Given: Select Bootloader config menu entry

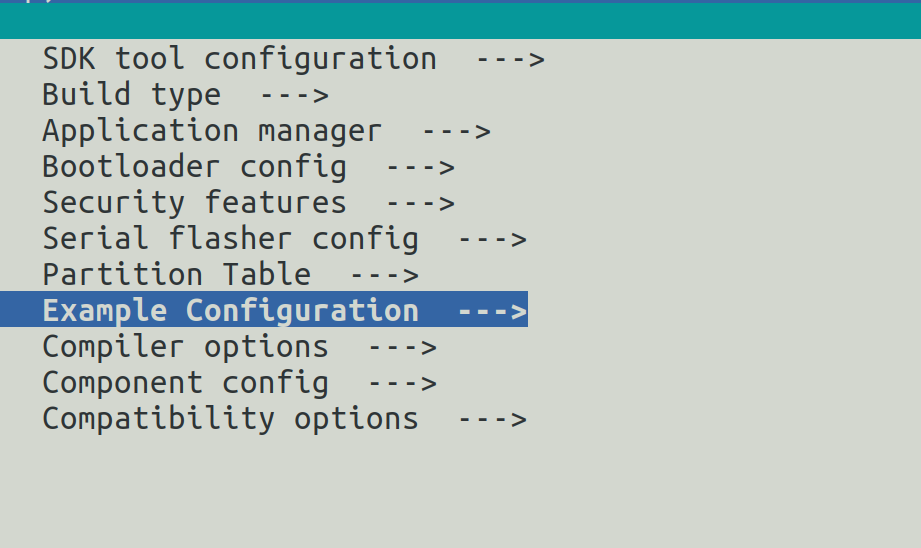Looking at the screenshot, I should 194,167.
